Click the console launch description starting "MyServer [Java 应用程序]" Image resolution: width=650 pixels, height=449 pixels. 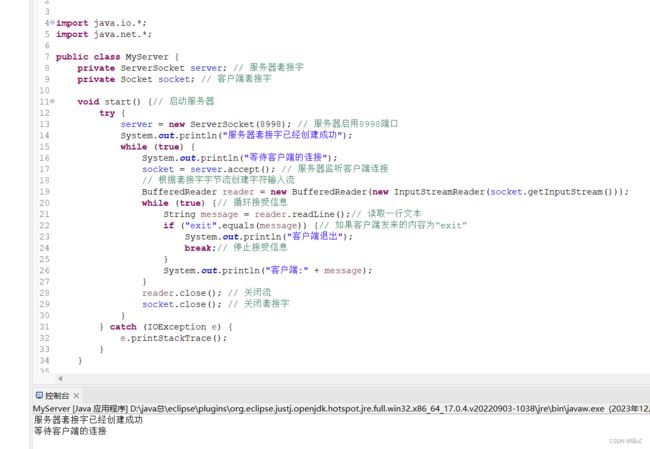click(x=341, y=409)
